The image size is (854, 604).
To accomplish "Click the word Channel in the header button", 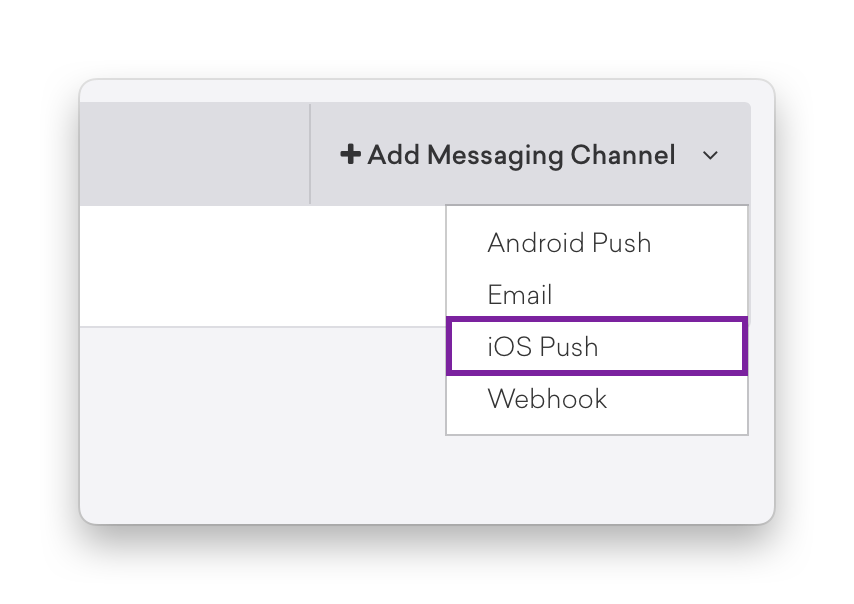I will [623, 155].
